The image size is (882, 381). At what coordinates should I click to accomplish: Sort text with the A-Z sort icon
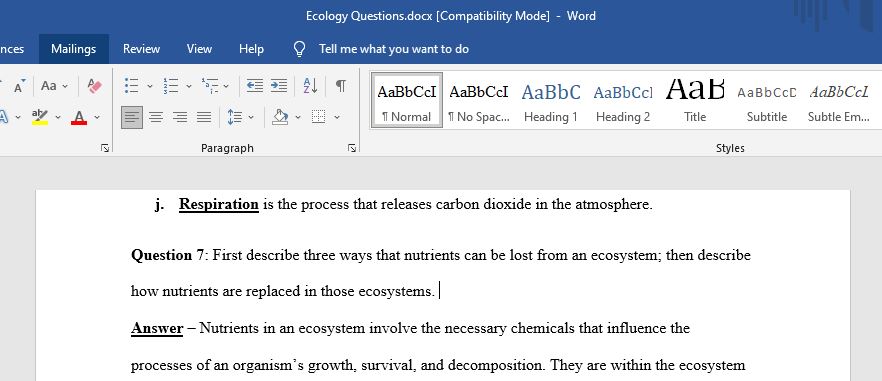click(310, 86)
